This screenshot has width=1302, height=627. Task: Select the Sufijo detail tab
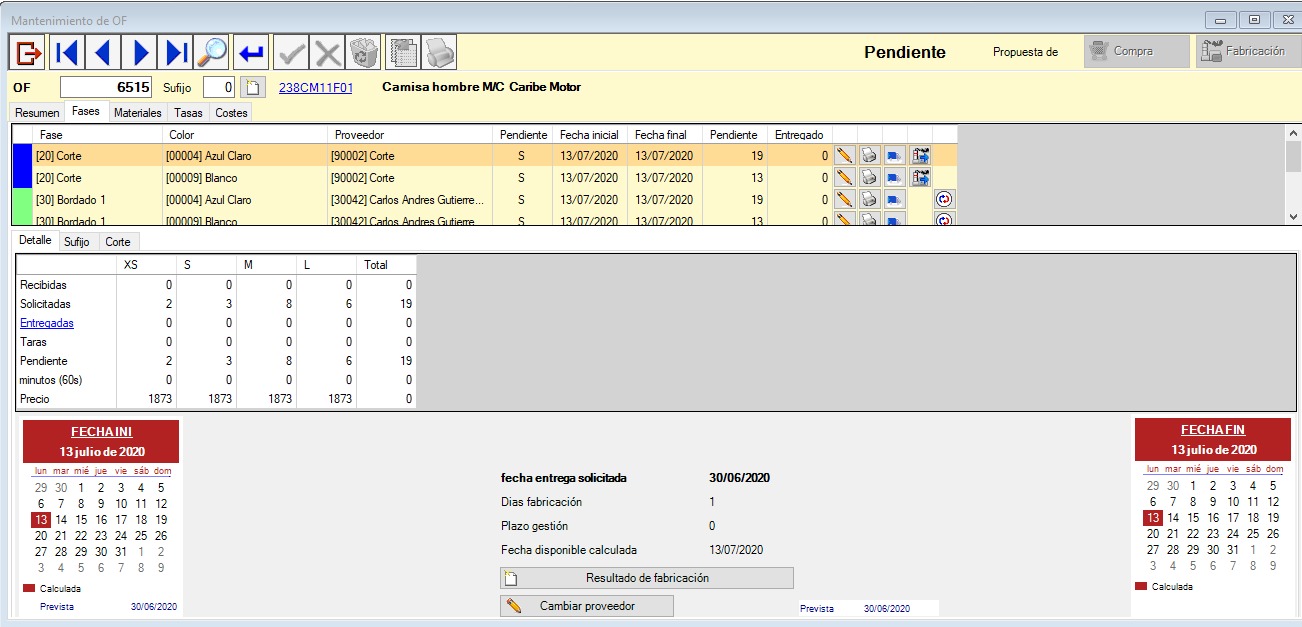(76, 242)
